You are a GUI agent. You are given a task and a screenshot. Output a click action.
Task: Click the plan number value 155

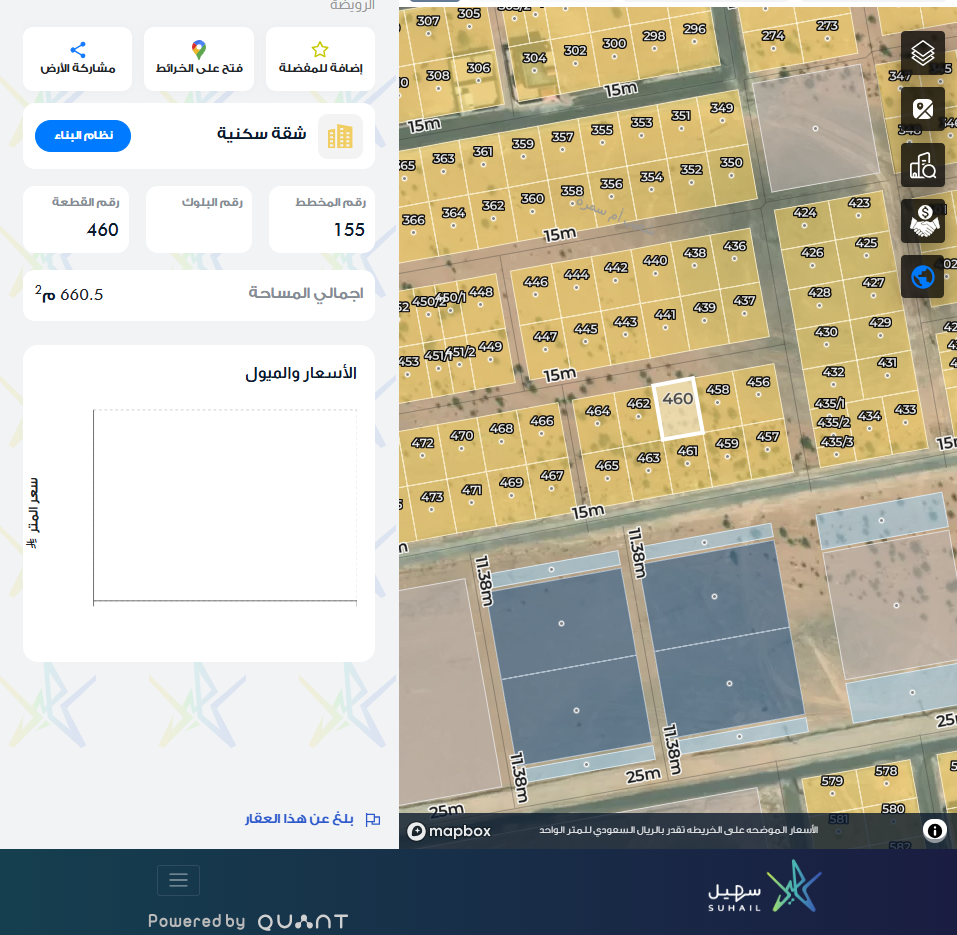(x=349, y=229)
